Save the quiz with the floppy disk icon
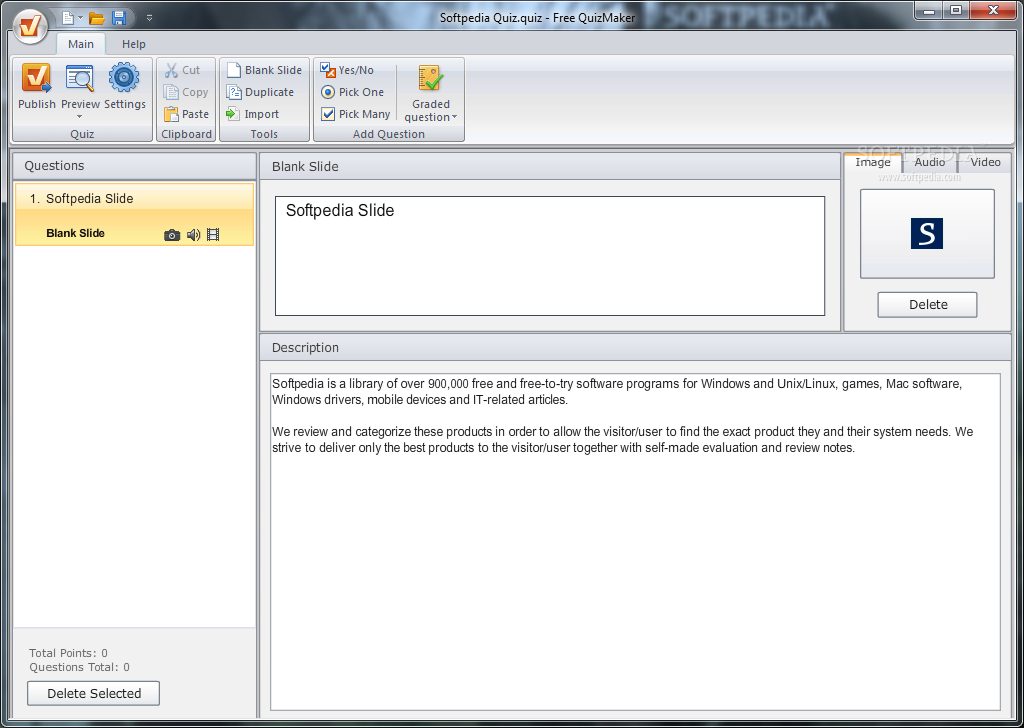1024x728 pixels. click(x=119, y=18)
